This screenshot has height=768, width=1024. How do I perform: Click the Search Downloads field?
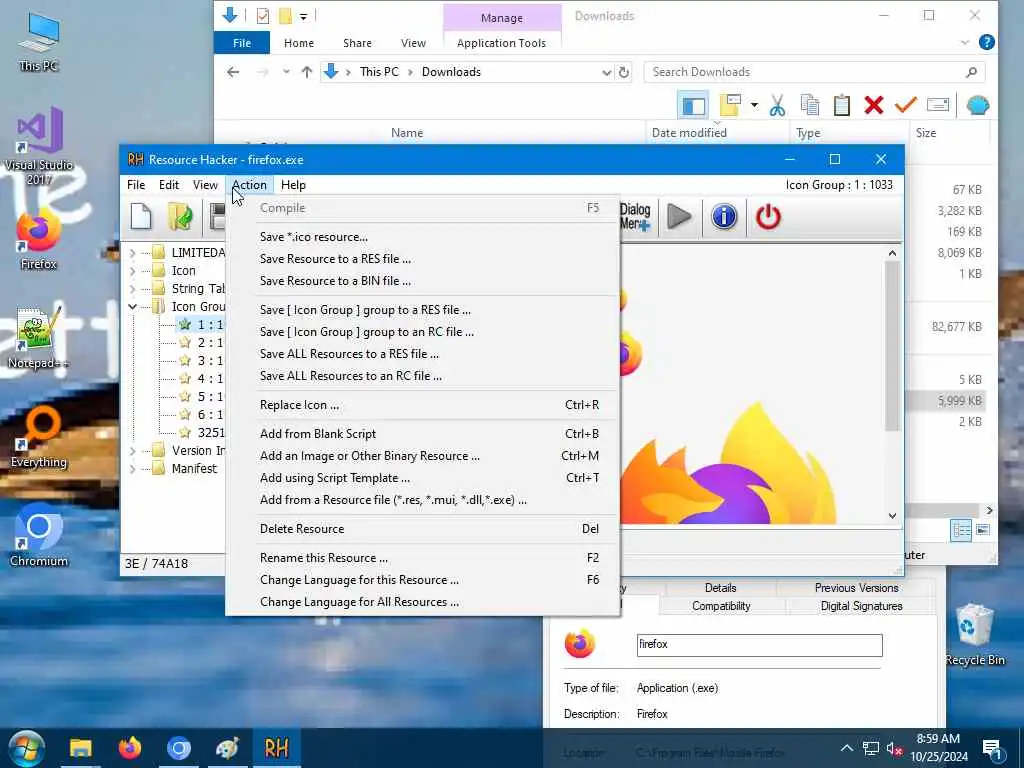pyautogui.click(x=814, y=72)
